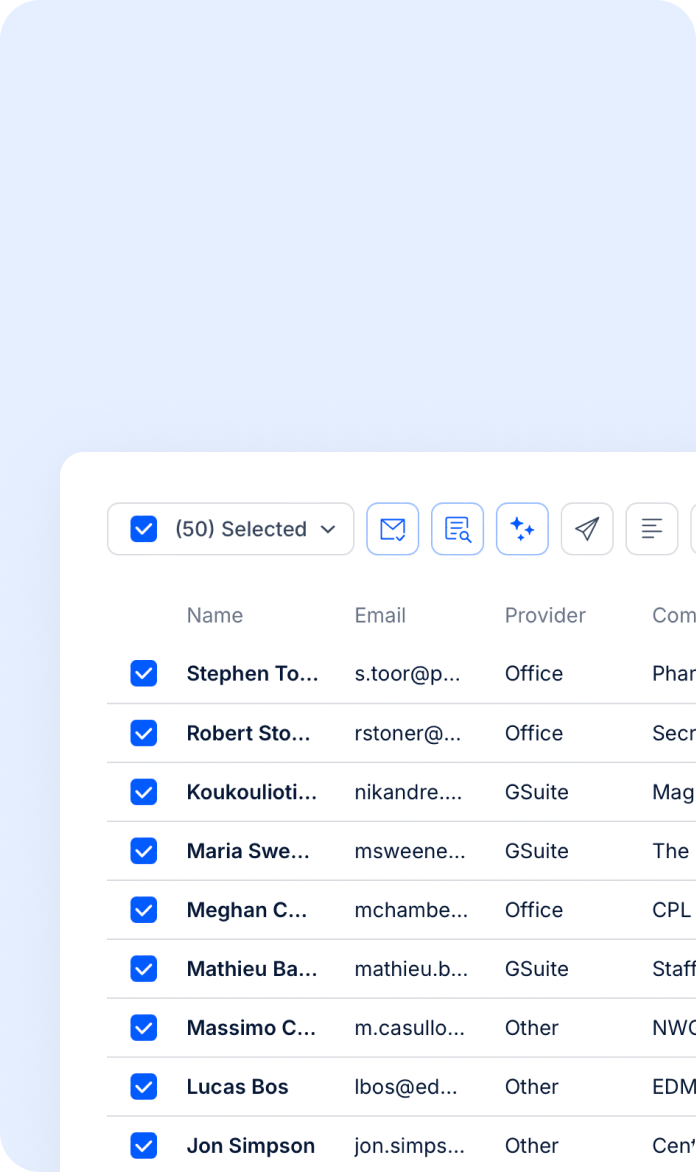The image size is (696, 1172).
Task: Click email mchambe...
Action: [x=411, y=910]
